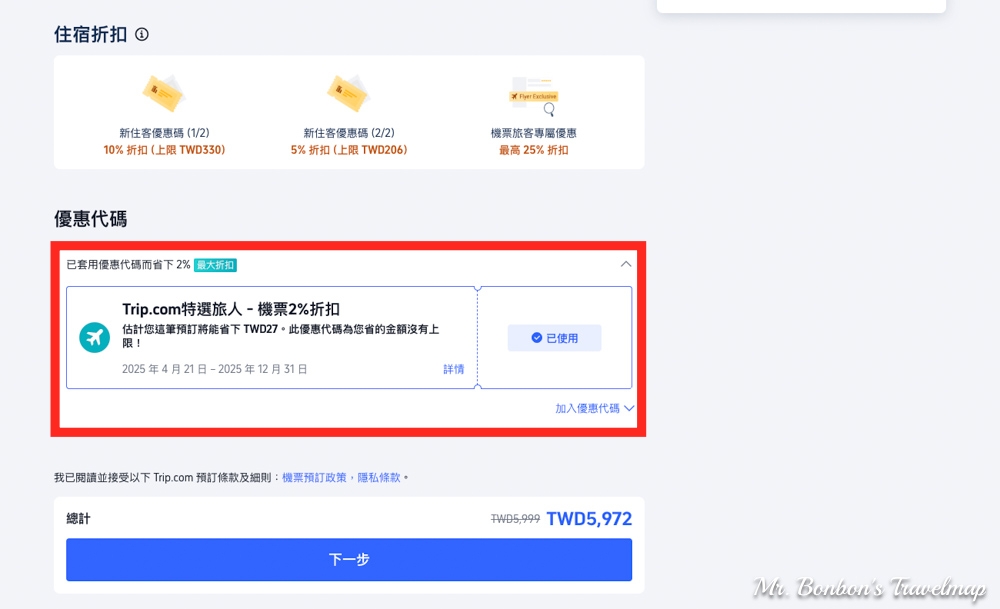Screen dimensions: 1000x609
Task: Select the 最高 25% 折扣 flyer offer
Action: (533, 150)
